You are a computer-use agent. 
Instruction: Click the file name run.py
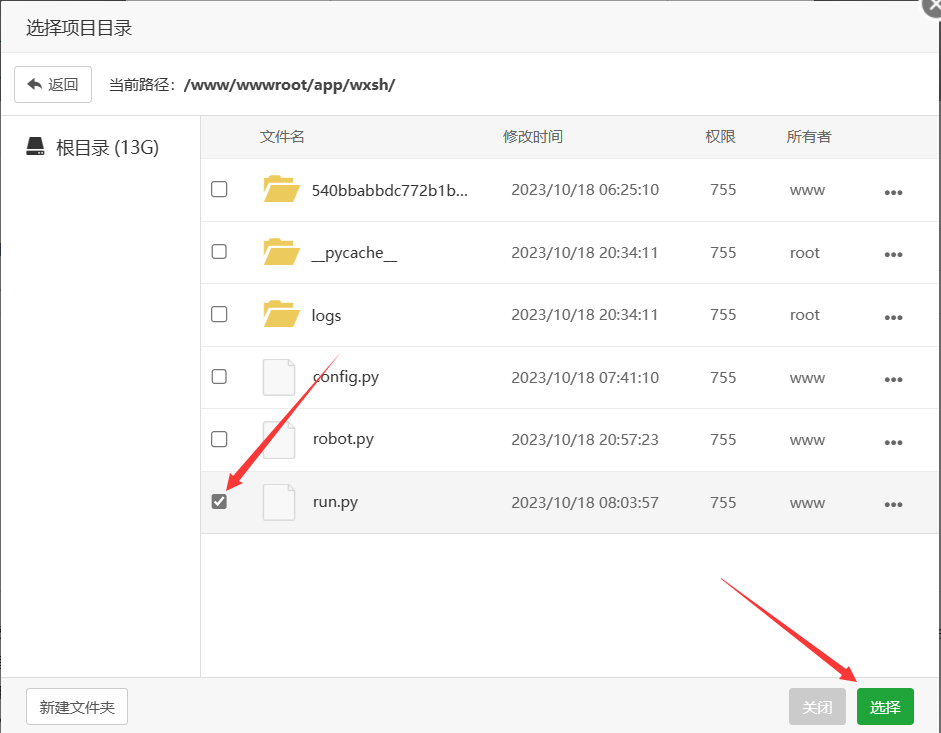(x=335, y=502)
